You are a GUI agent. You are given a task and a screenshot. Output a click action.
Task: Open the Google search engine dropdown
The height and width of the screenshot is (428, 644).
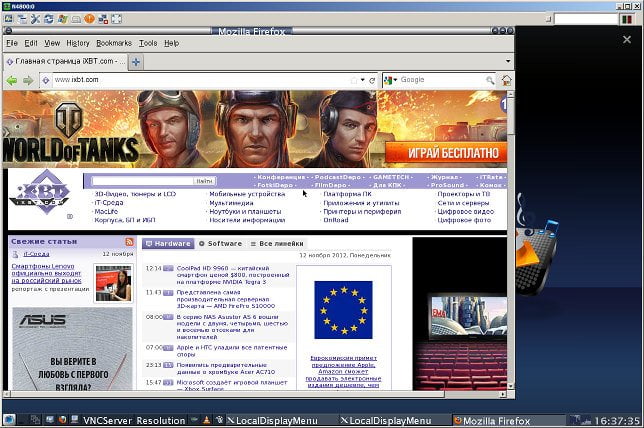point(390,81)
